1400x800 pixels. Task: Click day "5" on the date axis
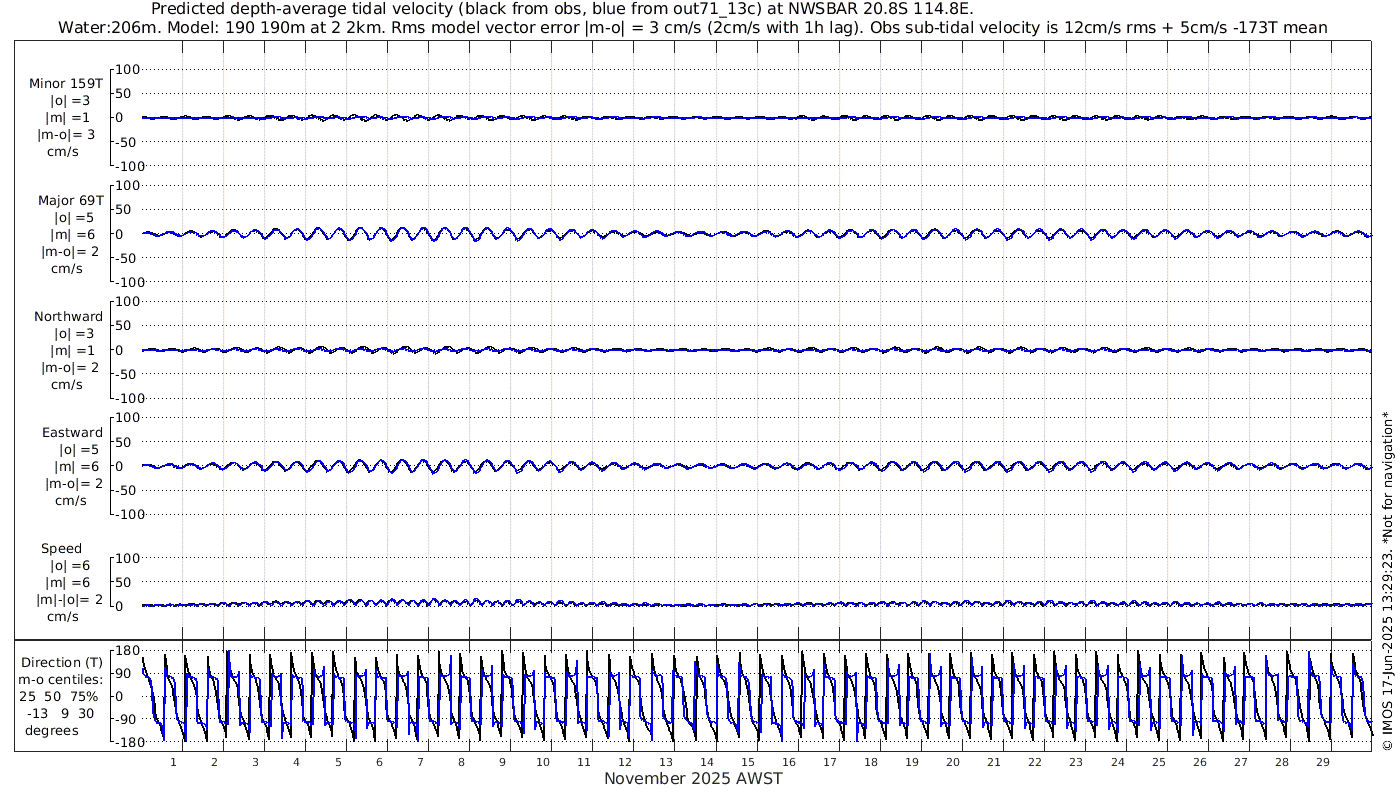(338, 762)
